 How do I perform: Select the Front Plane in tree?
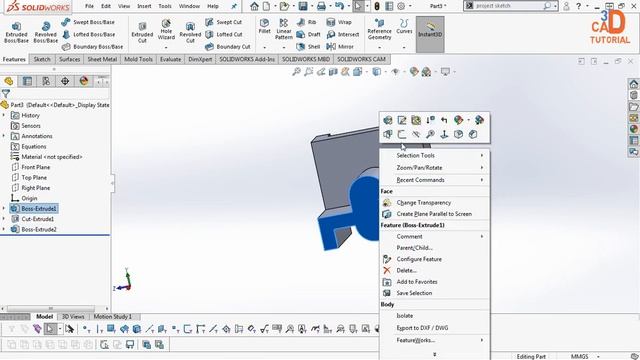31,167
